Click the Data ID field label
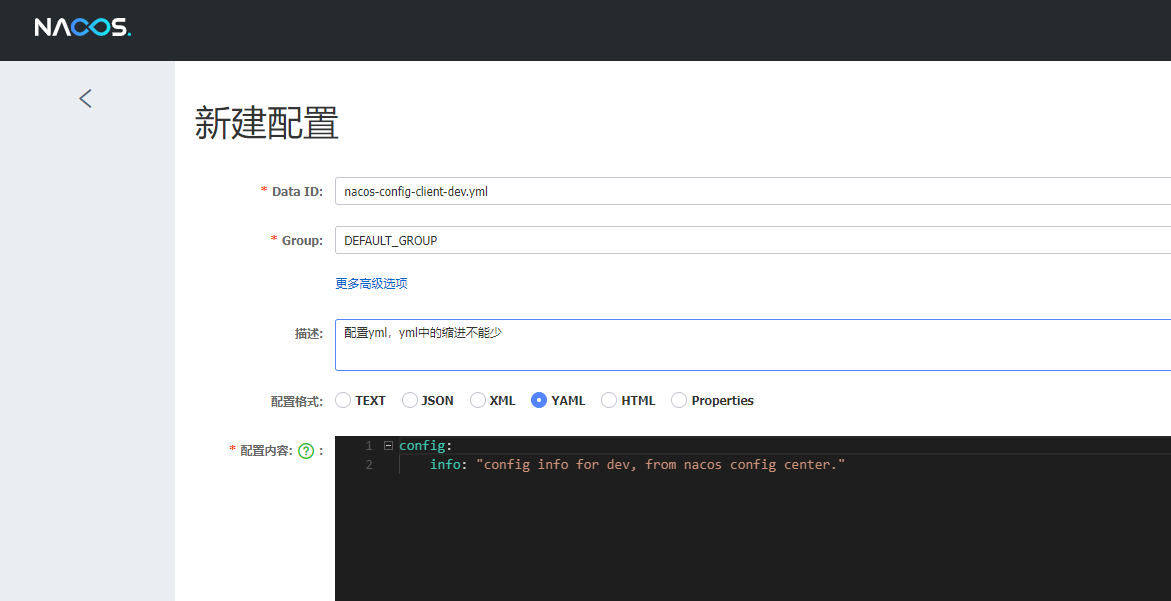The width and height of the screenshot is (1171, 601). [297, 192]
